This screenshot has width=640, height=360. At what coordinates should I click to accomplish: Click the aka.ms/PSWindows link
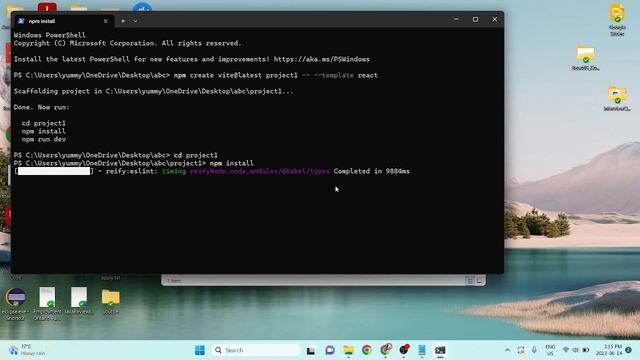coord(322,59)
